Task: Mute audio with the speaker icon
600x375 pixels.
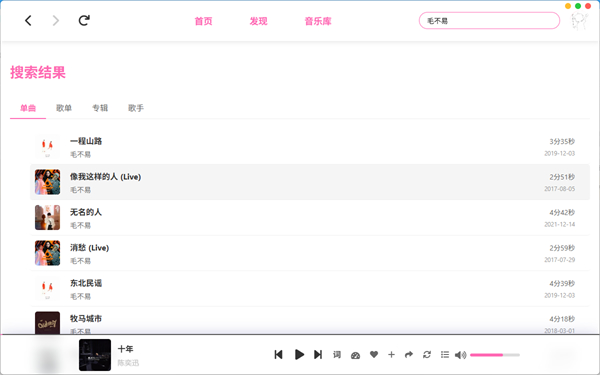Action: pyautogui.click(x=460, y=355)
